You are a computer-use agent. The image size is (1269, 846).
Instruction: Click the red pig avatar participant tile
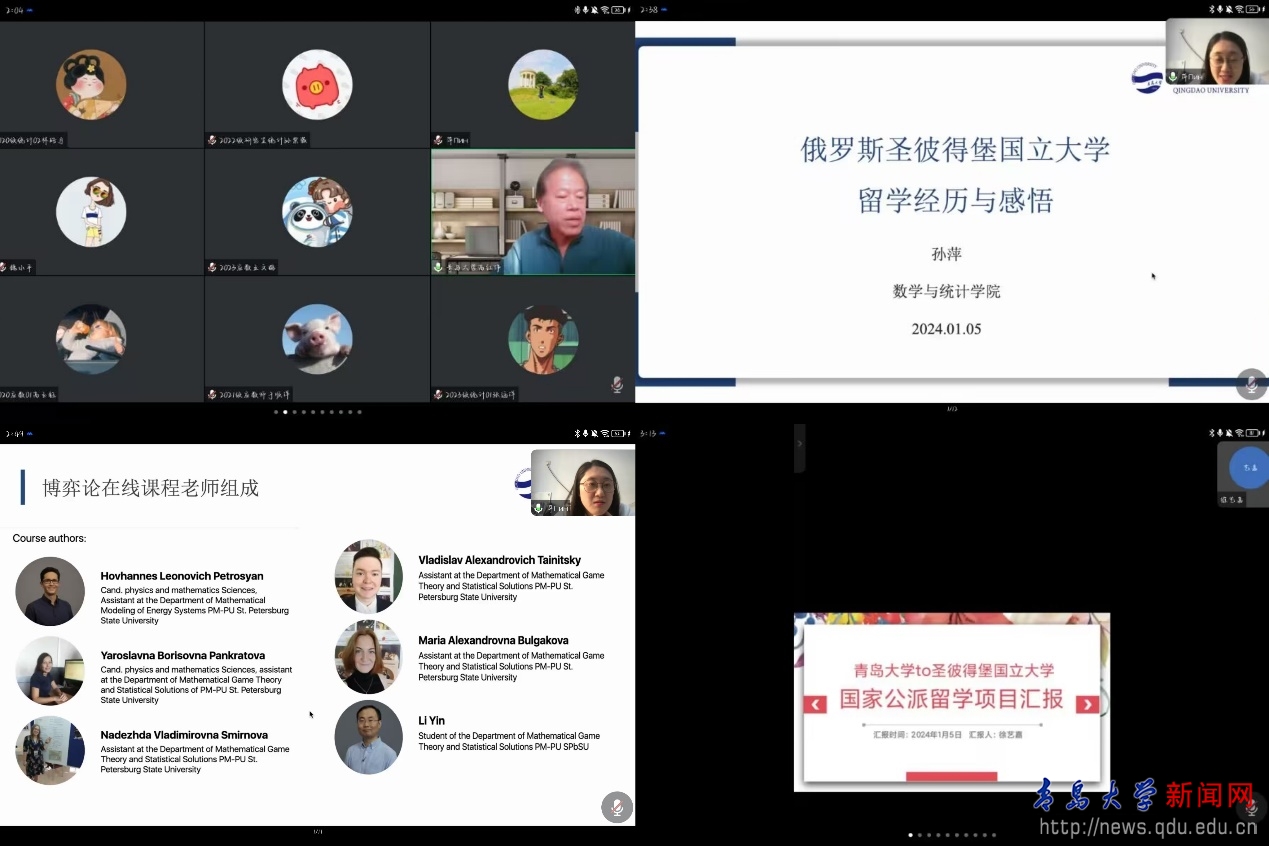pos(317,85)
